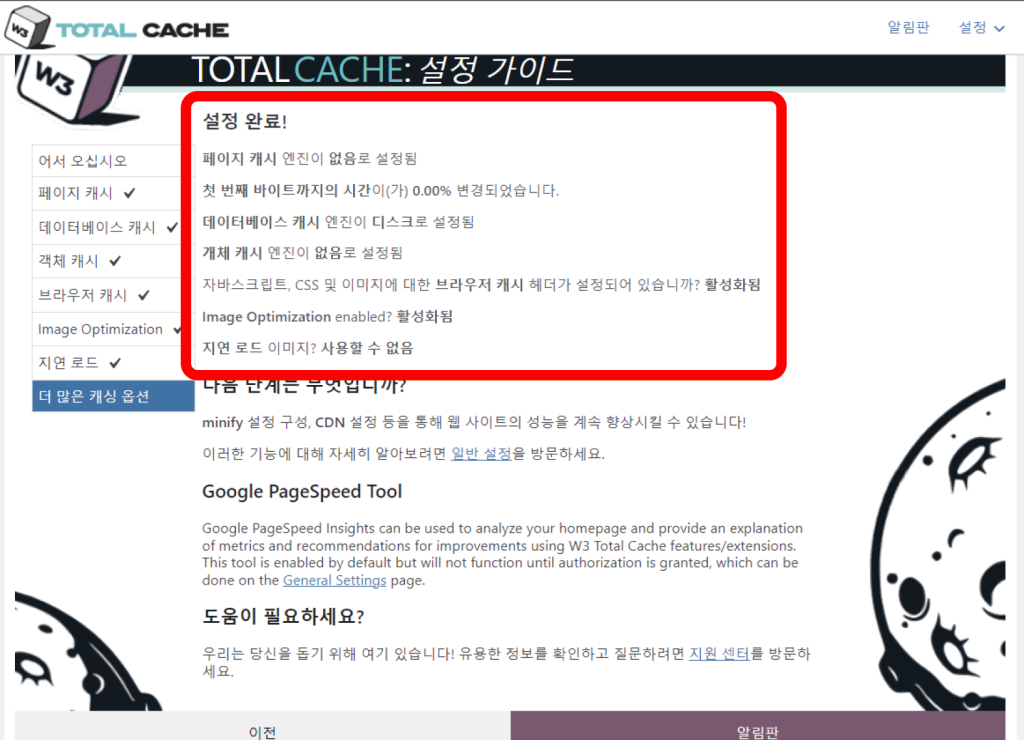Open the 알림판 link in header
The width and height of the screenshot is (1024, 740).
(x=908, y=27)
